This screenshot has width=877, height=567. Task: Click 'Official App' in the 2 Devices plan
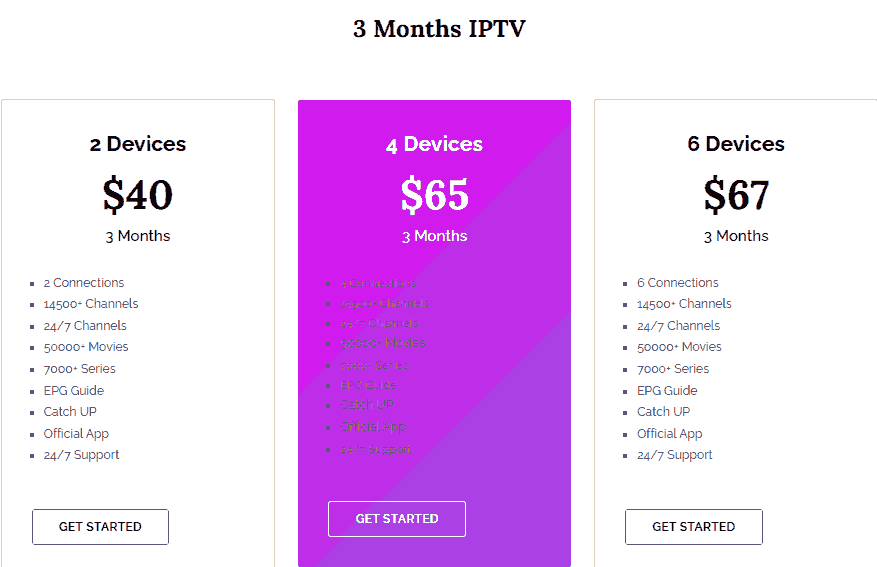click(76, 434)
